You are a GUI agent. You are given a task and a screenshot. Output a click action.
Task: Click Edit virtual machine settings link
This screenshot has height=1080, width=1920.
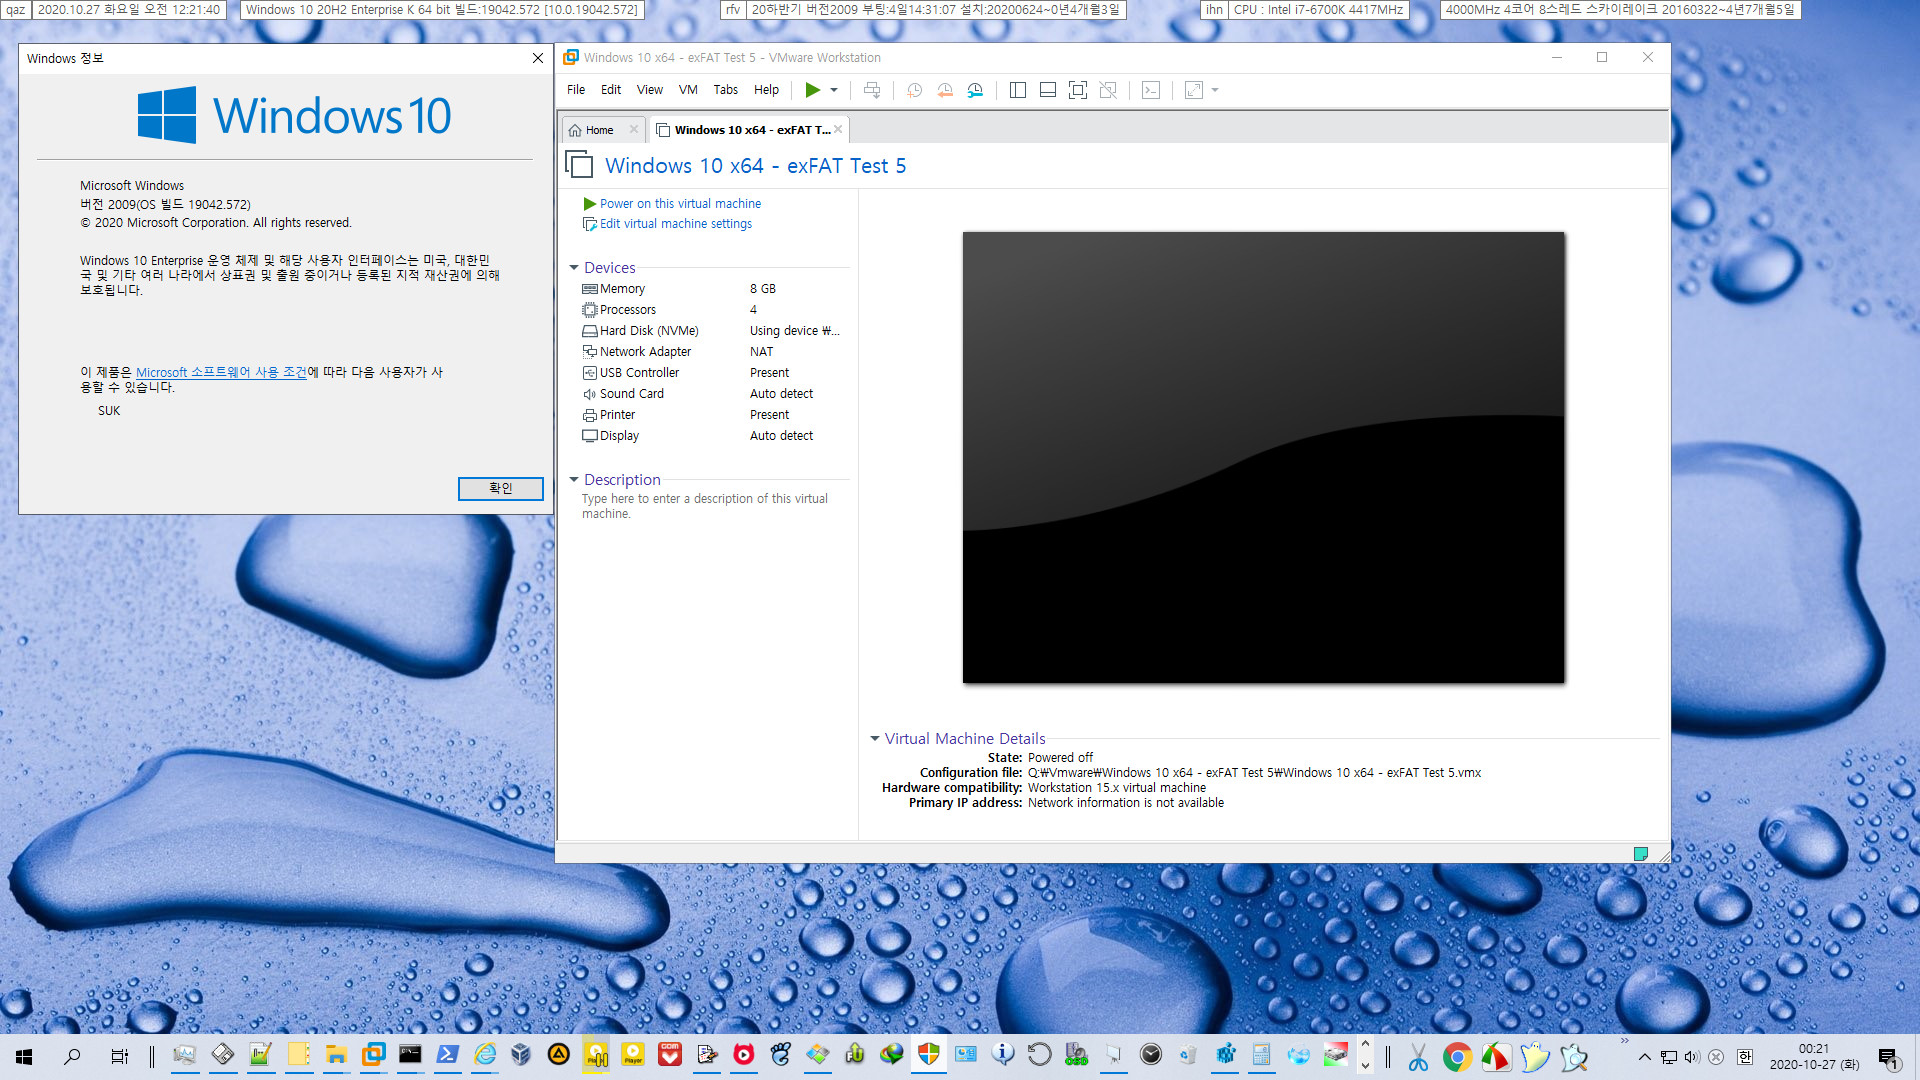675,224
